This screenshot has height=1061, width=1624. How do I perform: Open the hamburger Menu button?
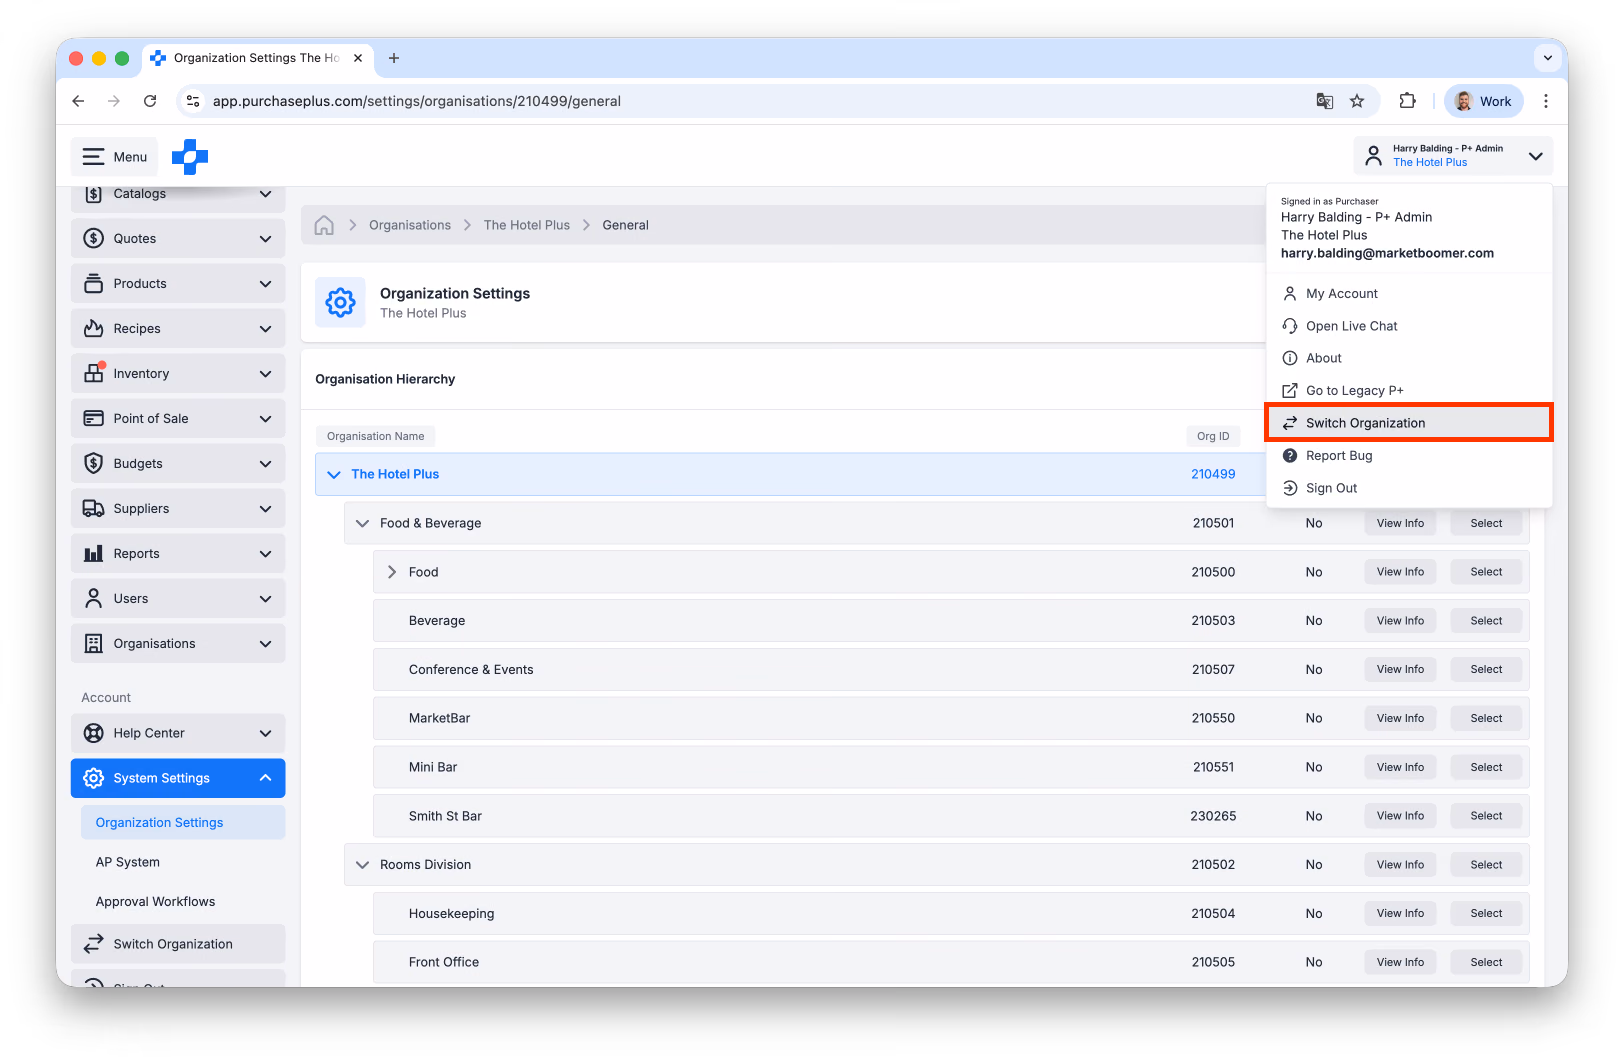[x=115, y=157]
